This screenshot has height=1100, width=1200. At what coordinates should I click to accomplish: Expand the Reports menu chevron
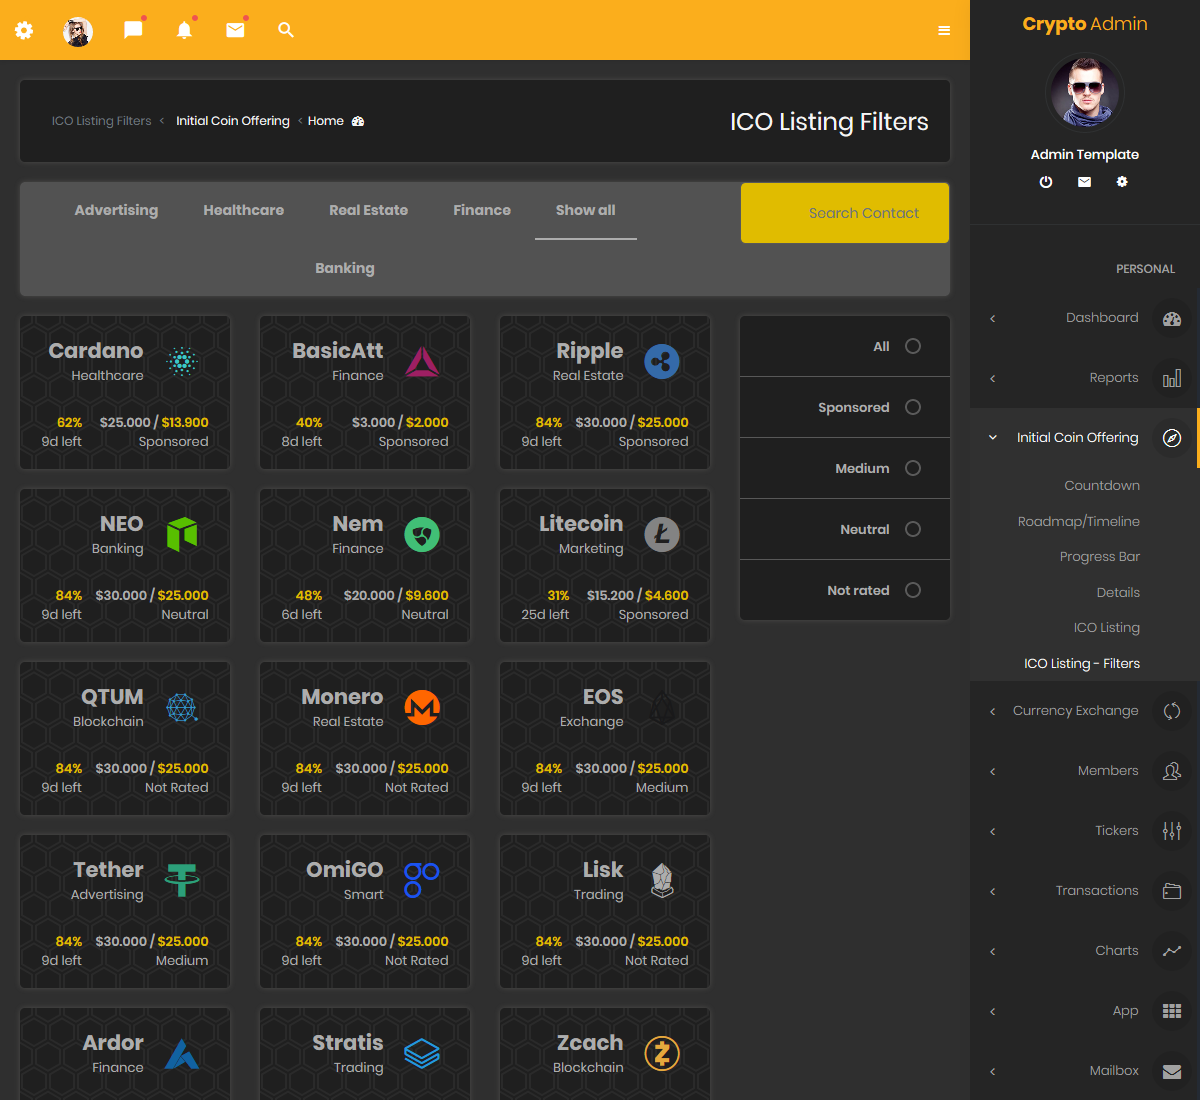tap(993, 379)
